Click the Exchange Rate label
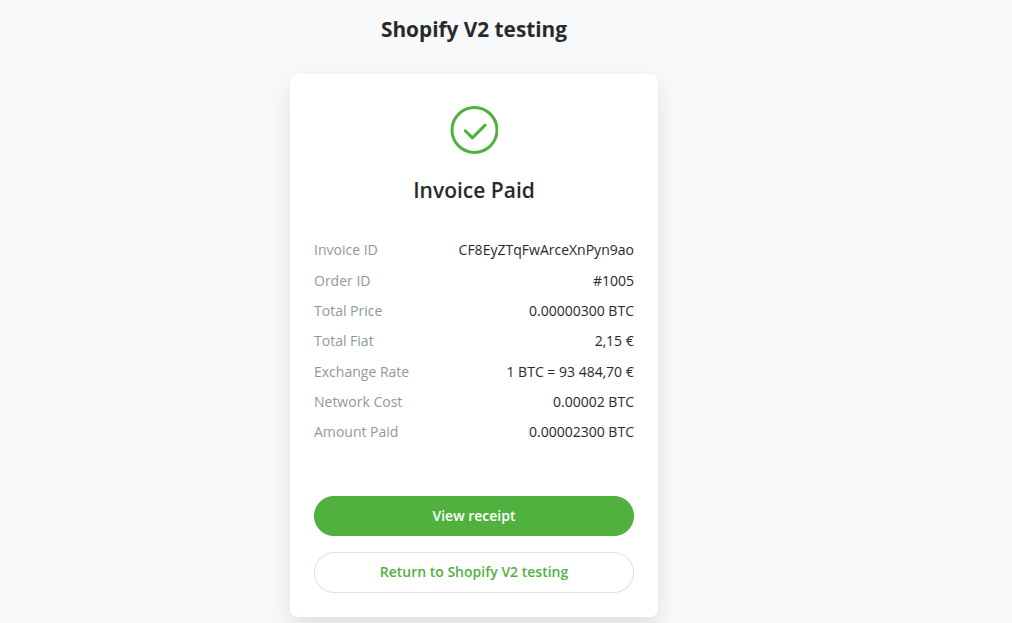 [x=361, y=371]
